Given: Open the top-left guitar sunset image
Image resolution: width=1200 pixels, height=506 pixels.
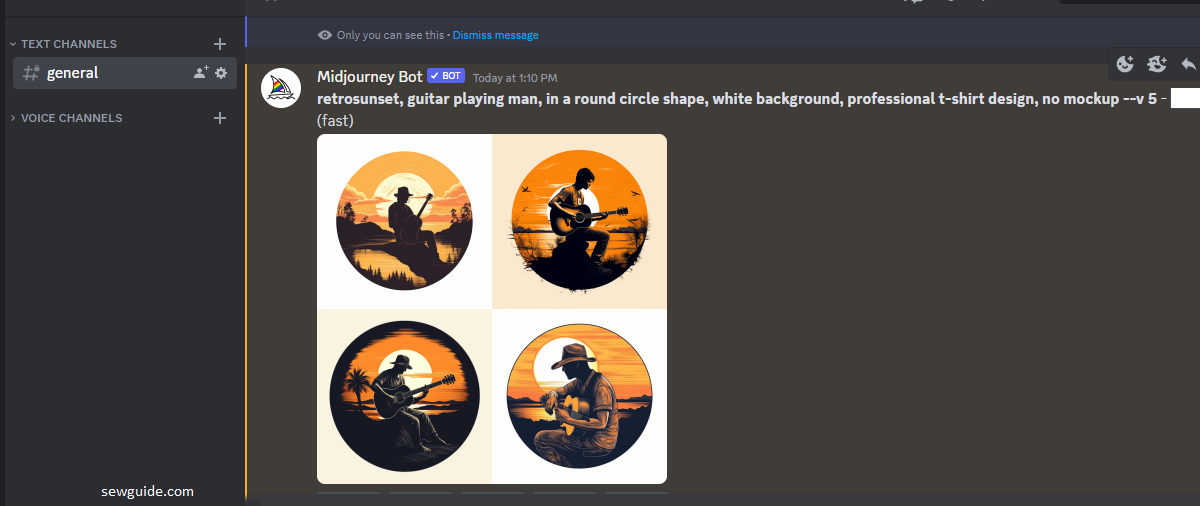Looking at the screenshot, I should (404, 221).
